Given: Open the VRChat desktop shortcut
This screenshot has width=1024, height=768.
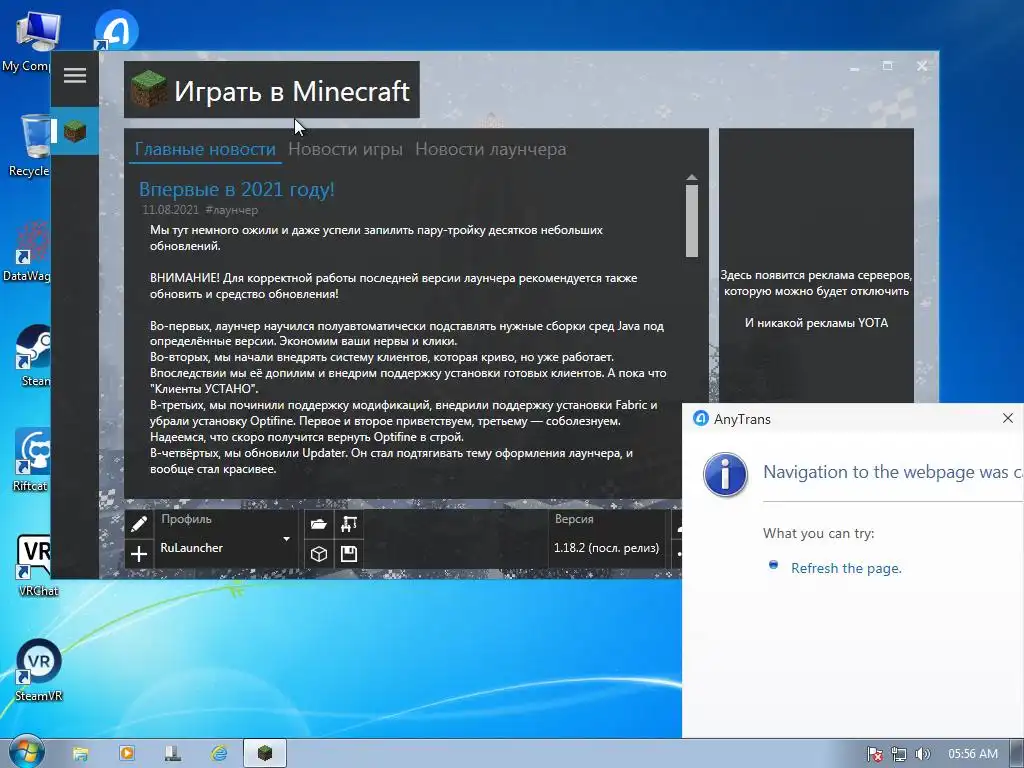Looking at the screenshot, I should (37, 566).
